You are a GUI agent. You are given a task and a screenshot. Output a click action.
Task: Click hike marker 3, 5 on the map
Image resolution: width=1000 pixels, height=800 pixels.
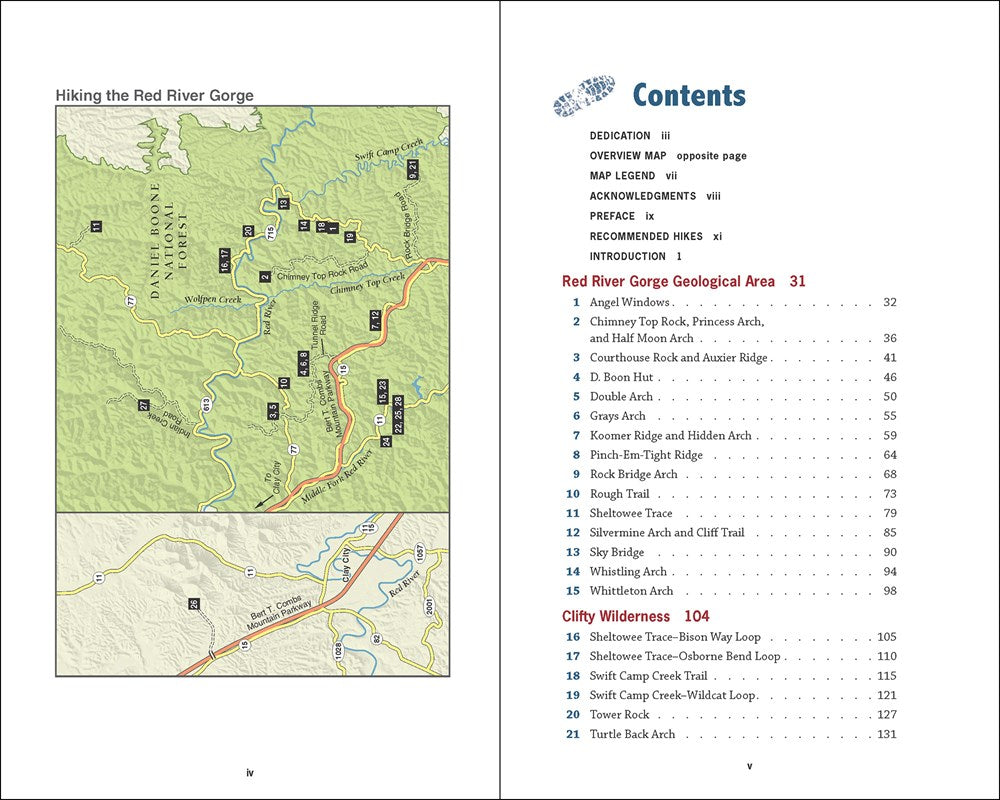272,411
